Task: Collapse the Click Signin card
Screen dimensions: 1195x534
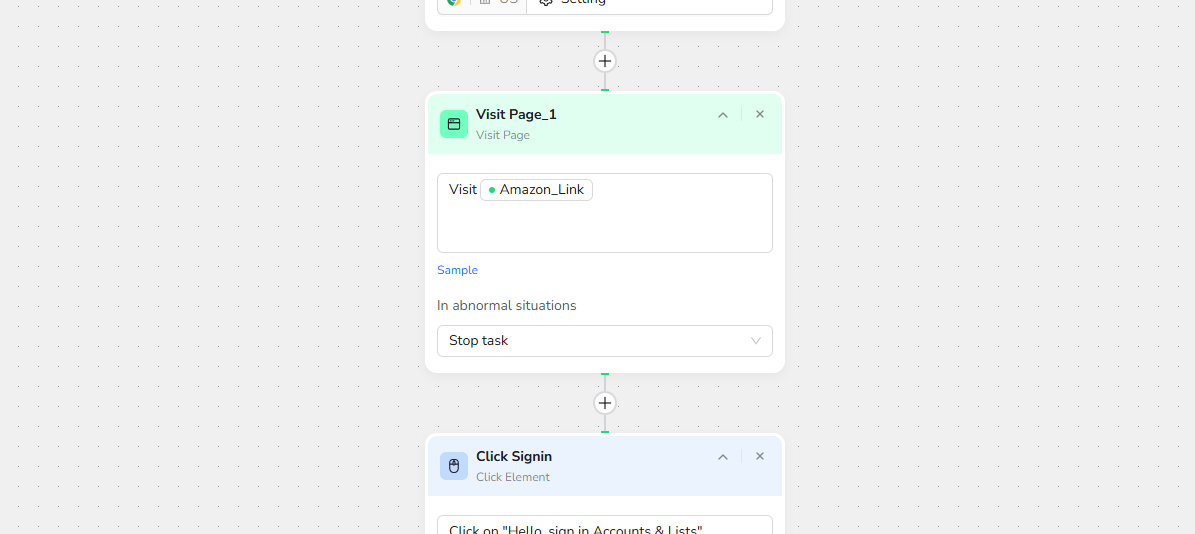Action: click(723, 457)
